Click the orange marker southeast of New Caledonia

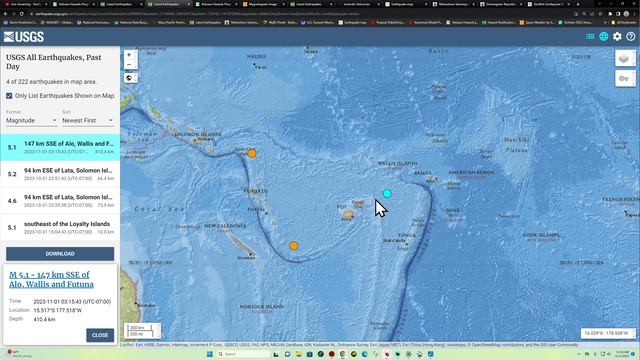(293, 246)
